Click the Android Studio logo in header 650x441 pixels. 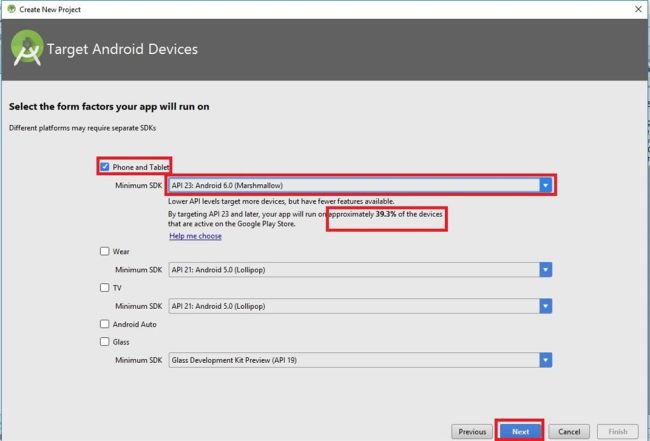click(x=27, y=48)
